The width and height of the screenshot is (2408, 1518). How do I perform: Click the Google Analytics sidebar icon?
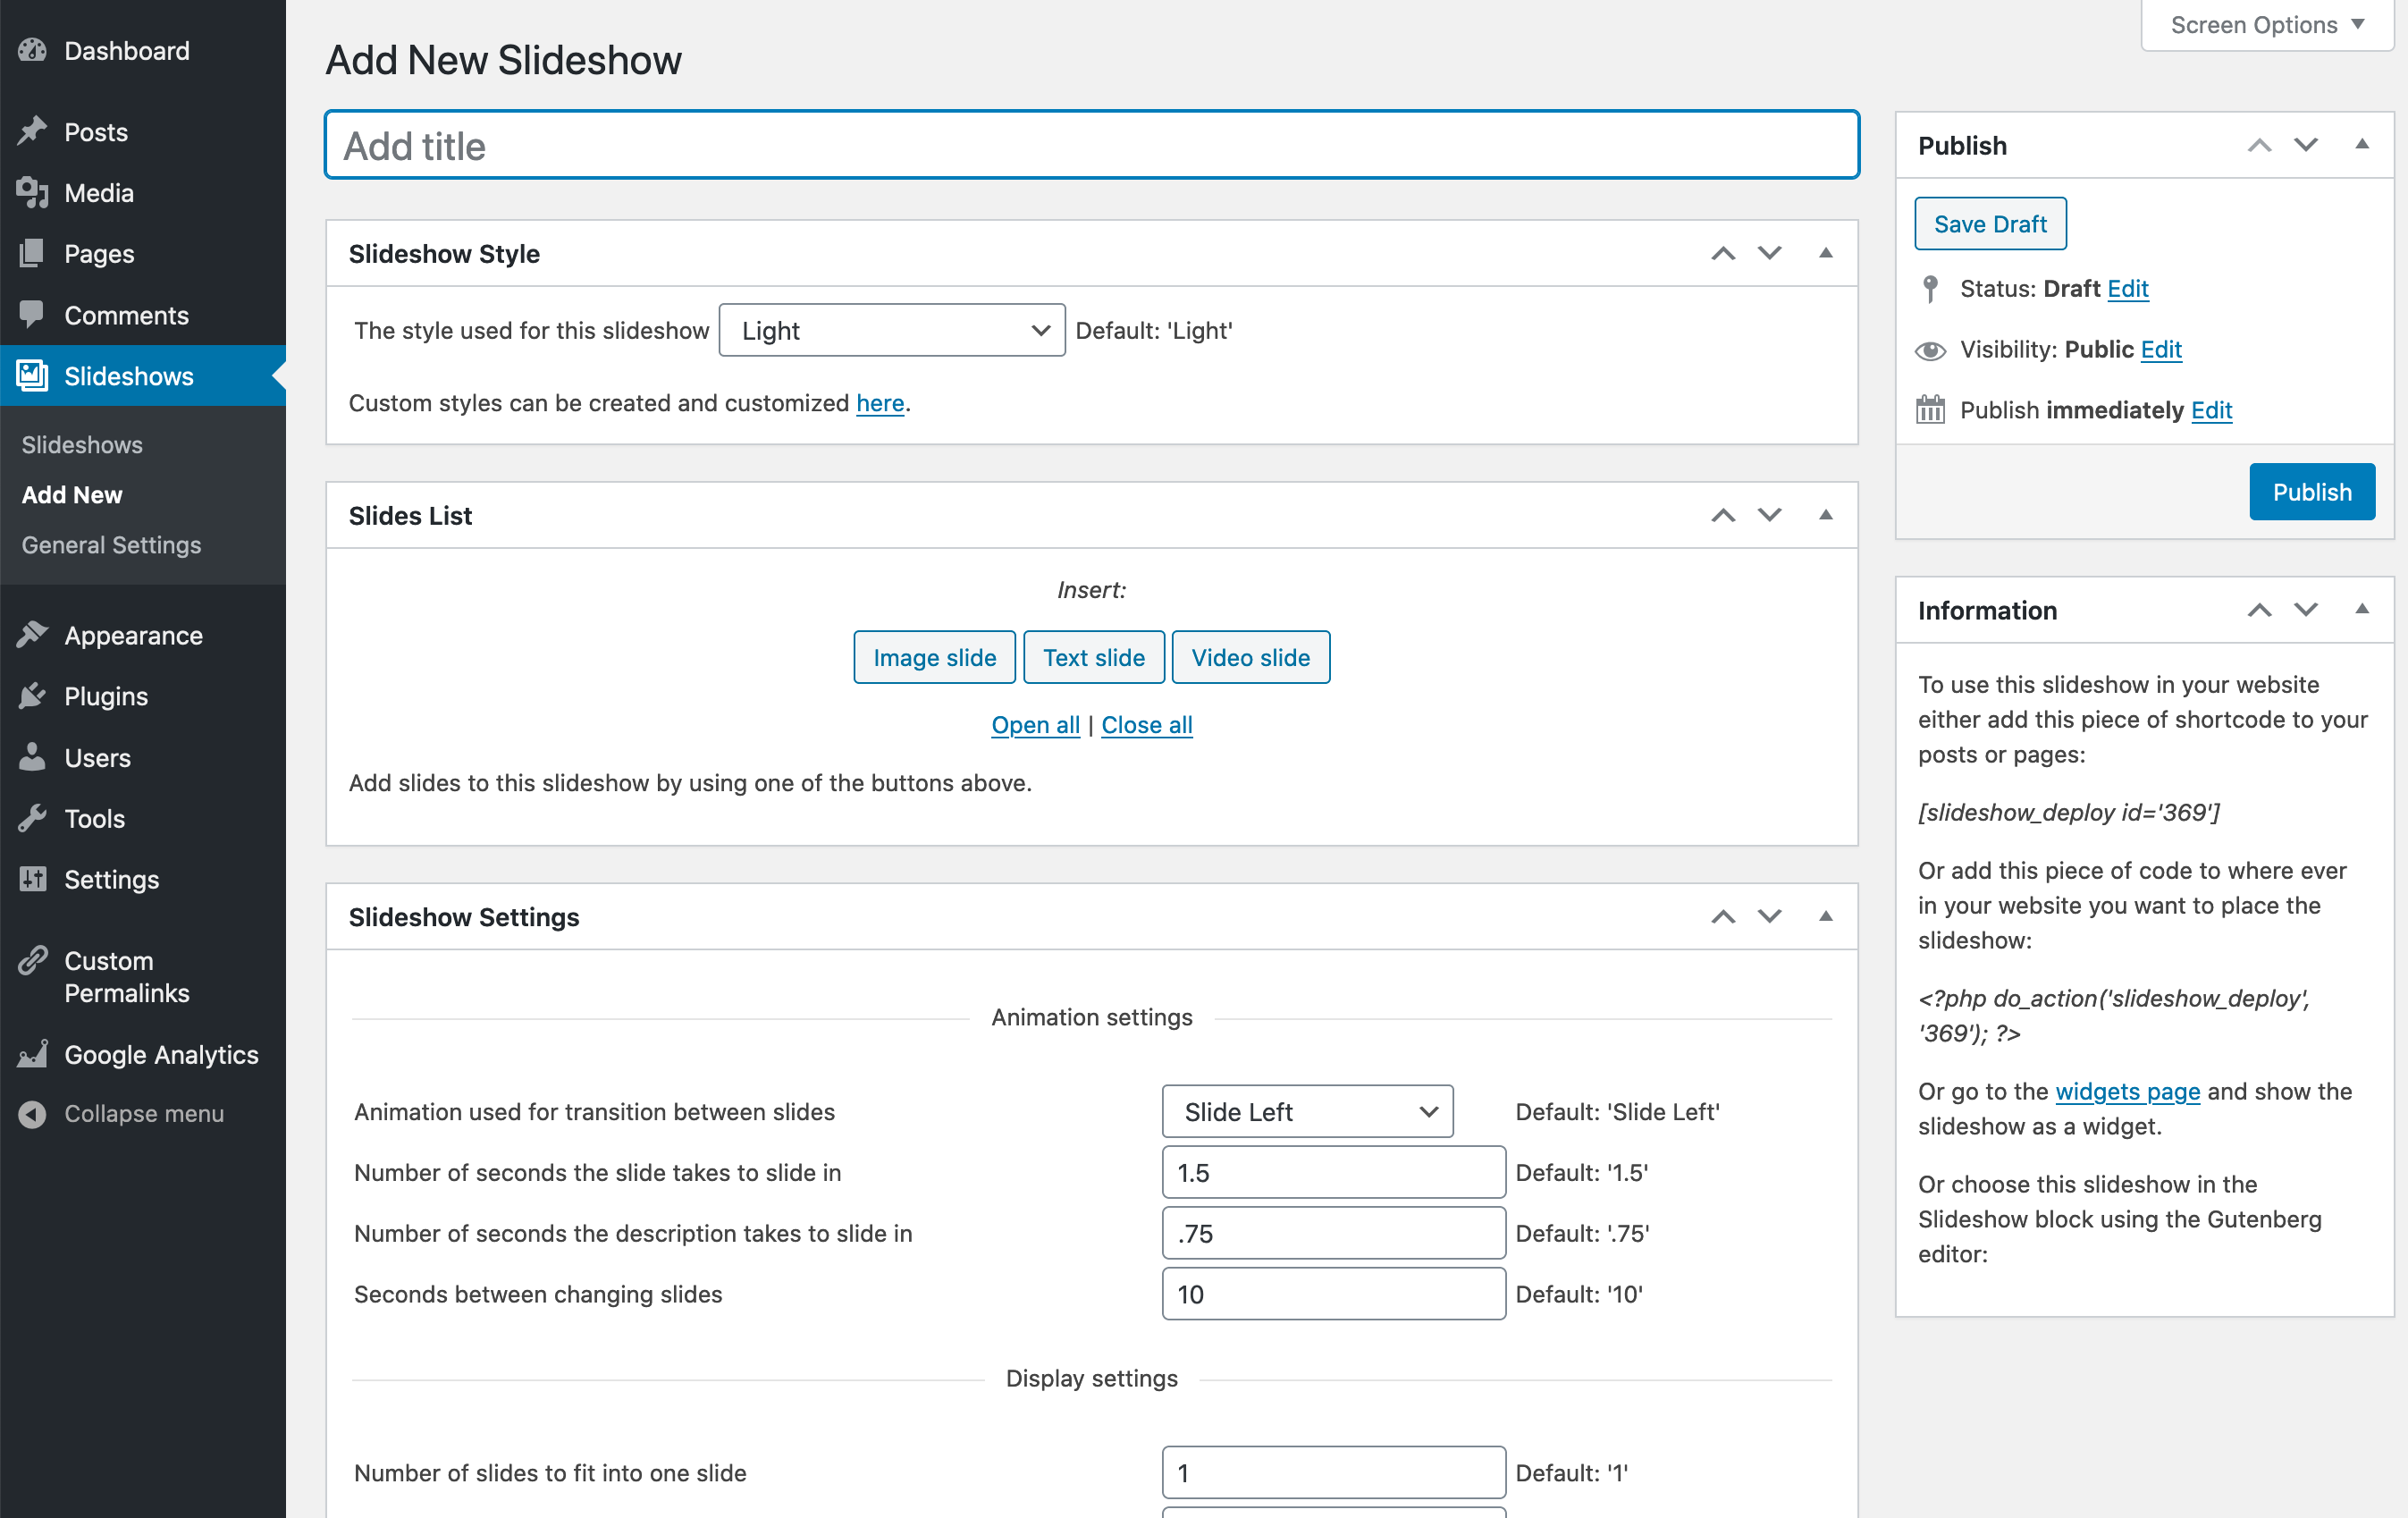pos(33,1055)
